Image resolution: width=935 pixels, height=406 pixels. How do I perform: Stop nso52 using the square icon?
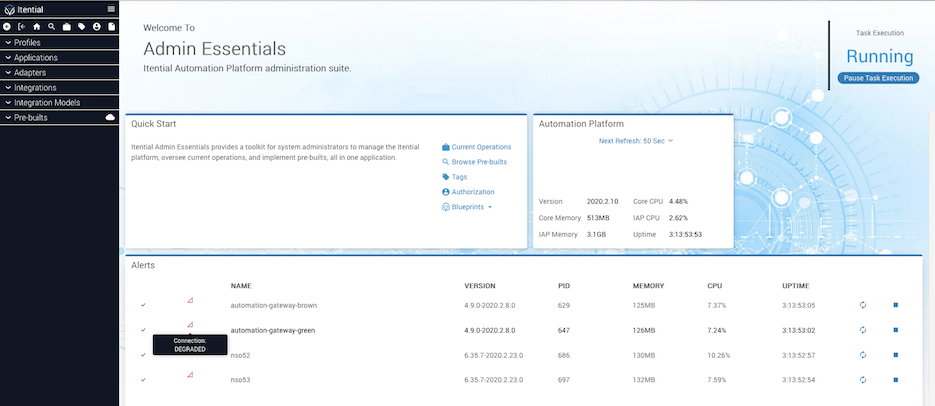click(896, 355)
